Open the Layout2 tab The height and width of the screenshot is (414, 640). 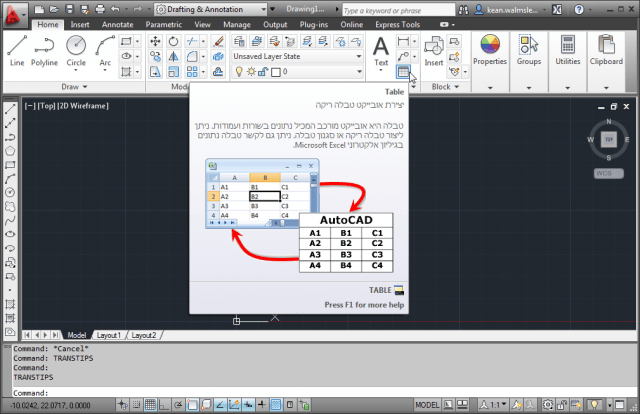pos(144,335)
